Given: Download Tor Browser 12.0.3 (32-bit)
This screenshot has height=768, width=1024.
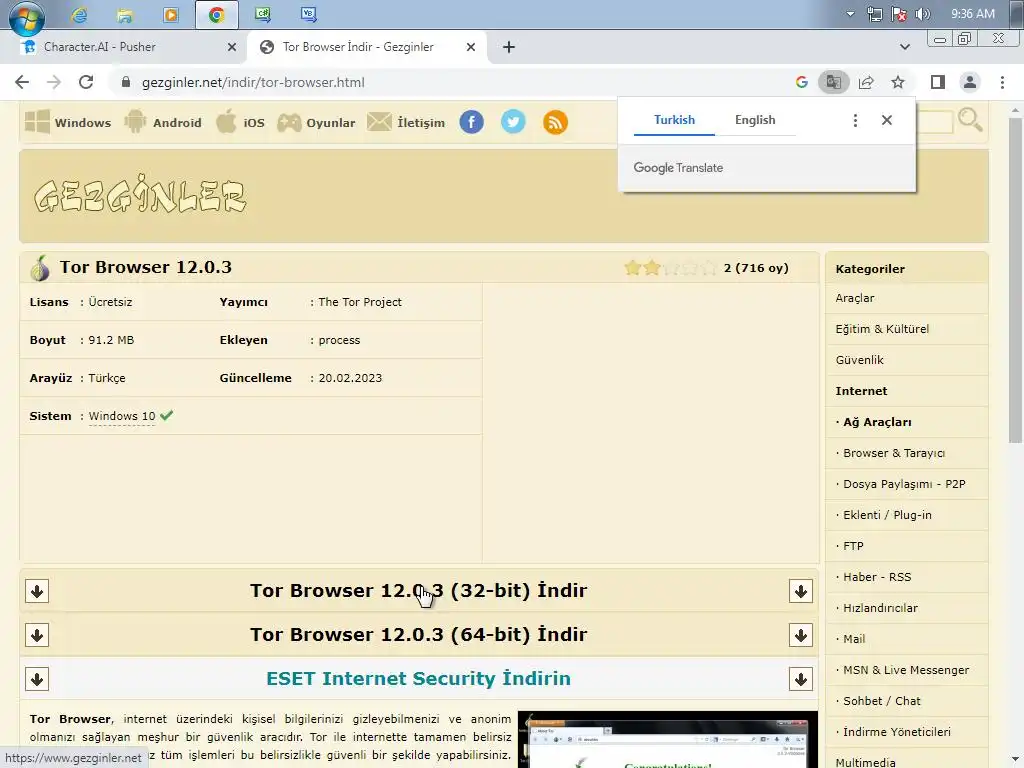Looking at the screenshot, I should click(x=419, y=590).
